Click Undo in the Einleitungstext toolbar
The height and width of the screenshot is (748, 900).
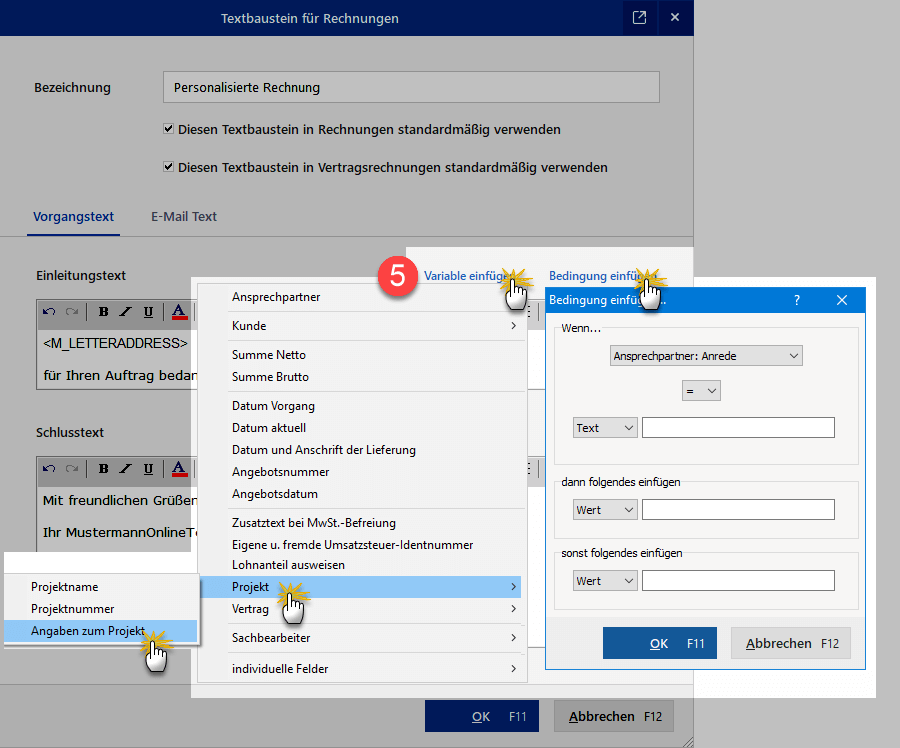pos(49,312)
